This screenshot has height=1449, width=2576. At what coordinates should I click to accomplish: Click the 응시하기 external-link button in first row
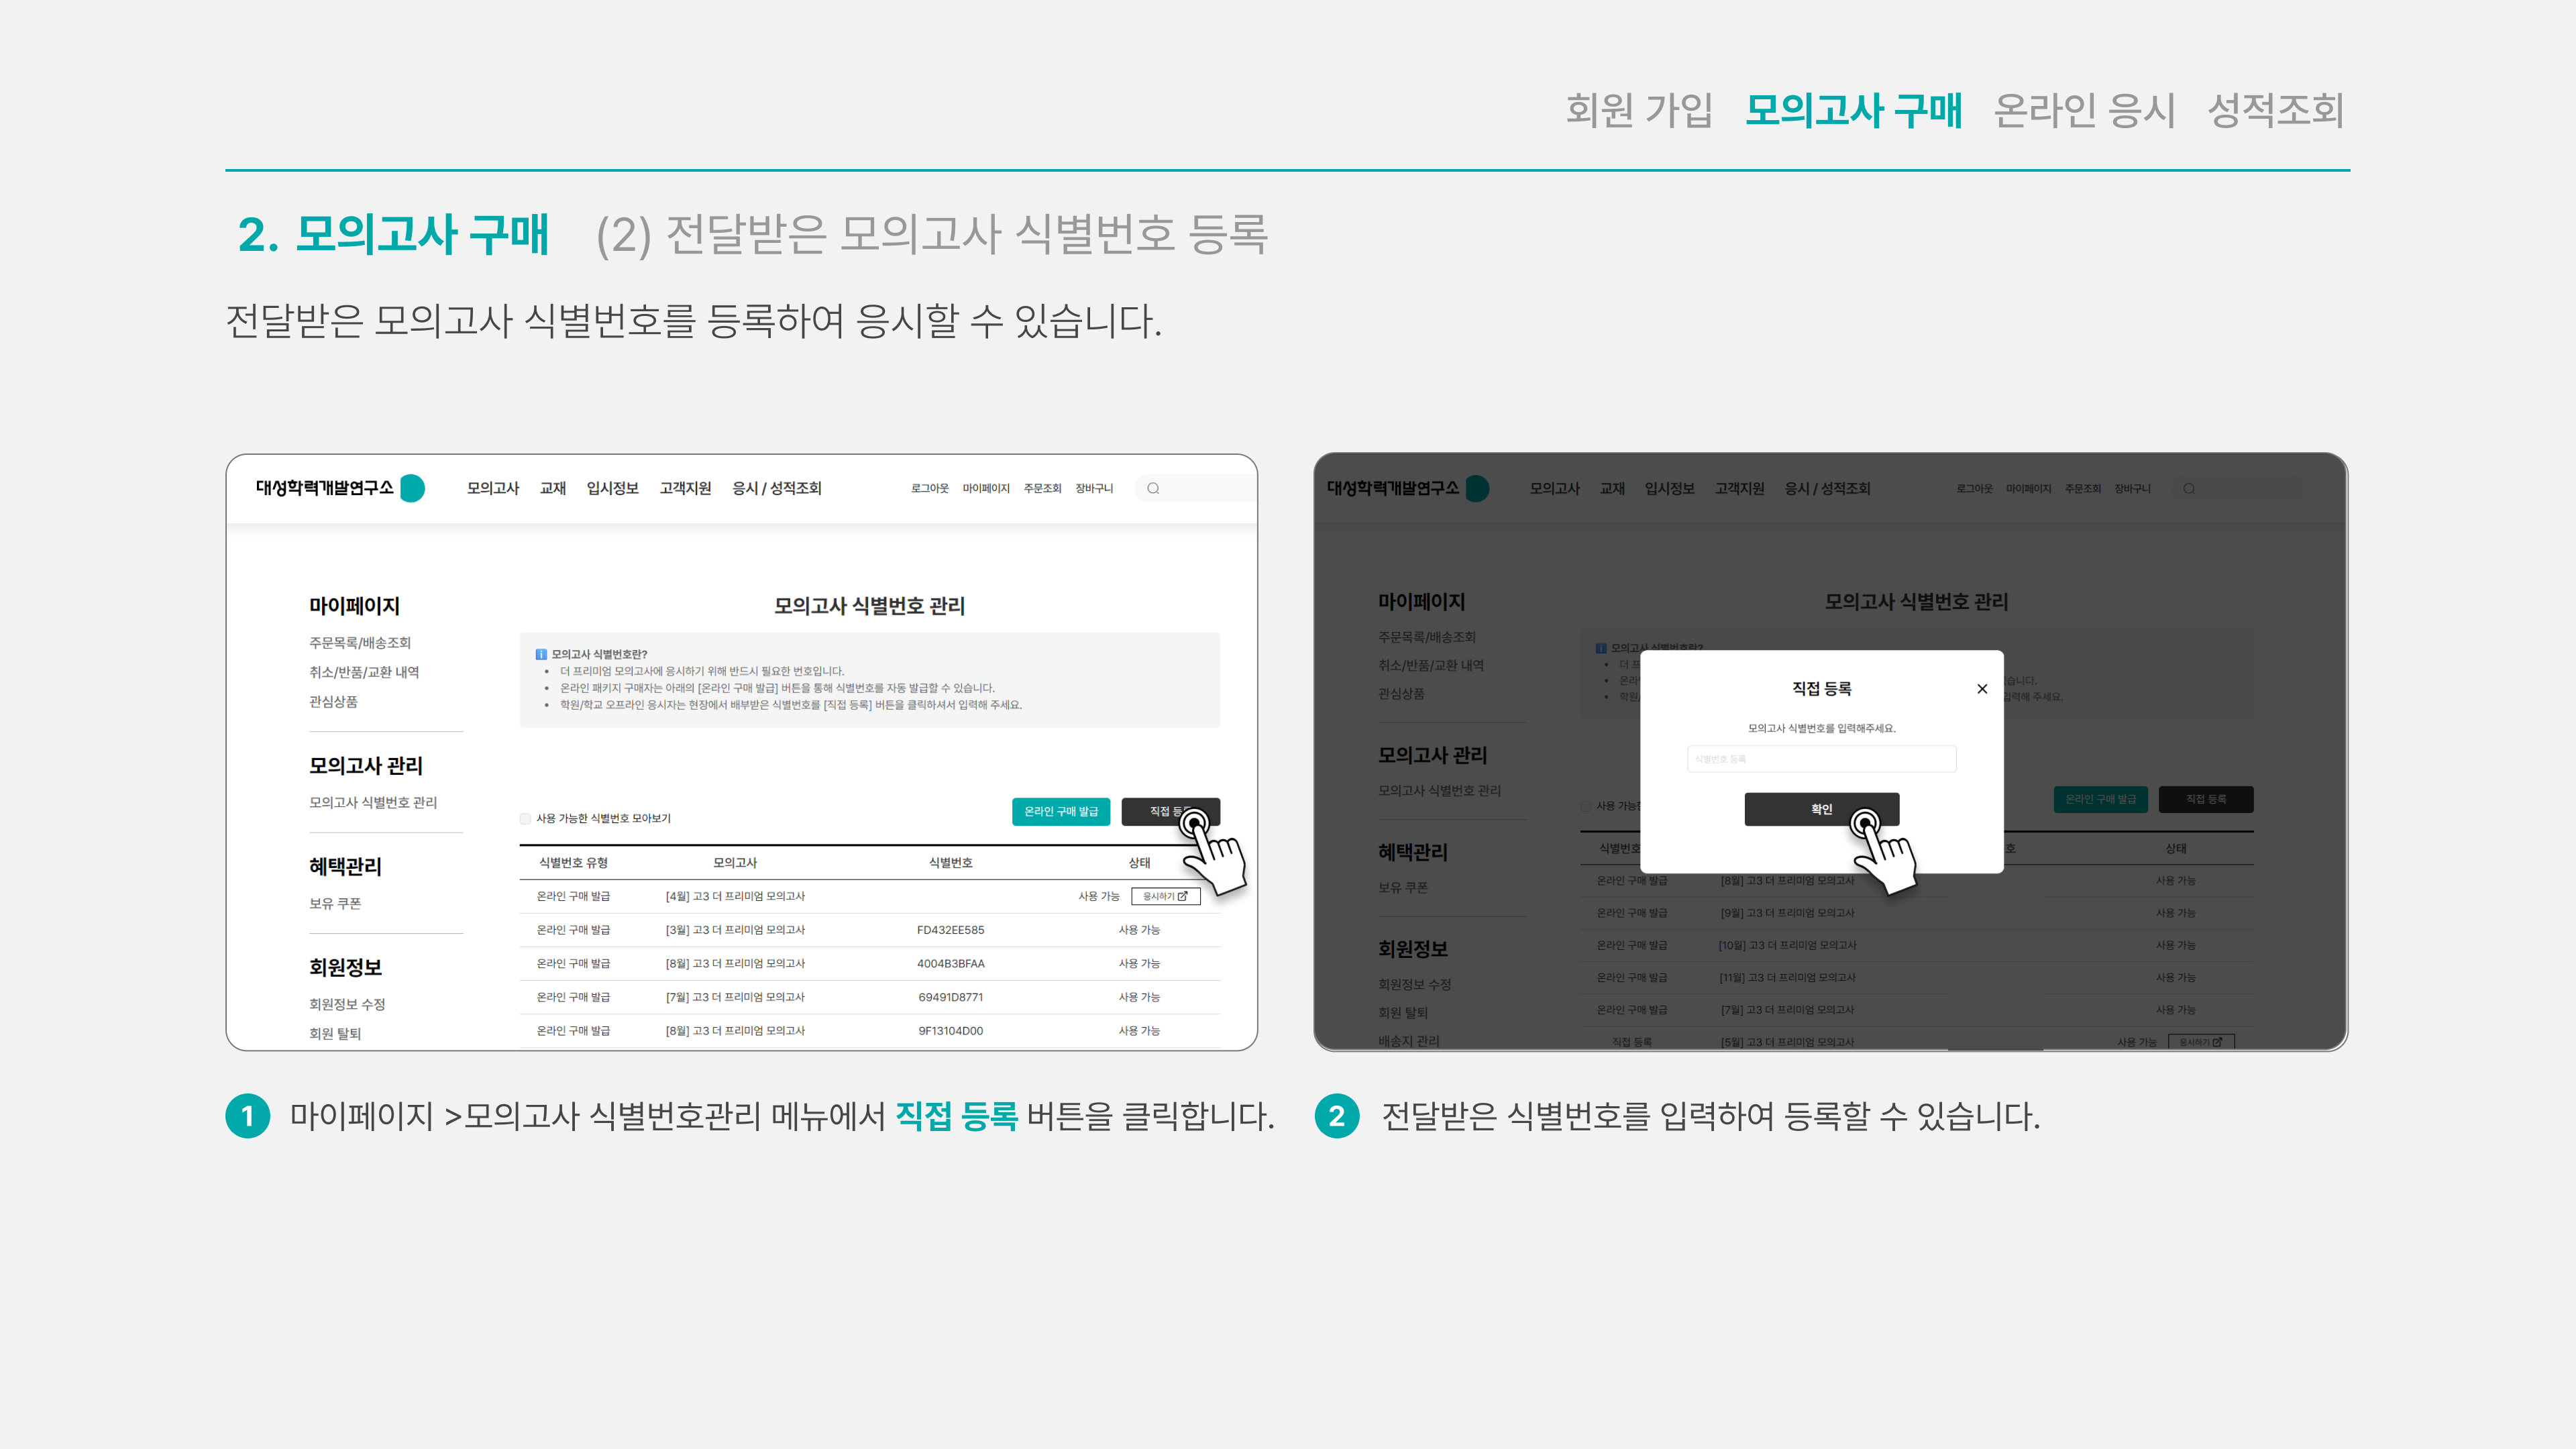(x=1165, y=896)
